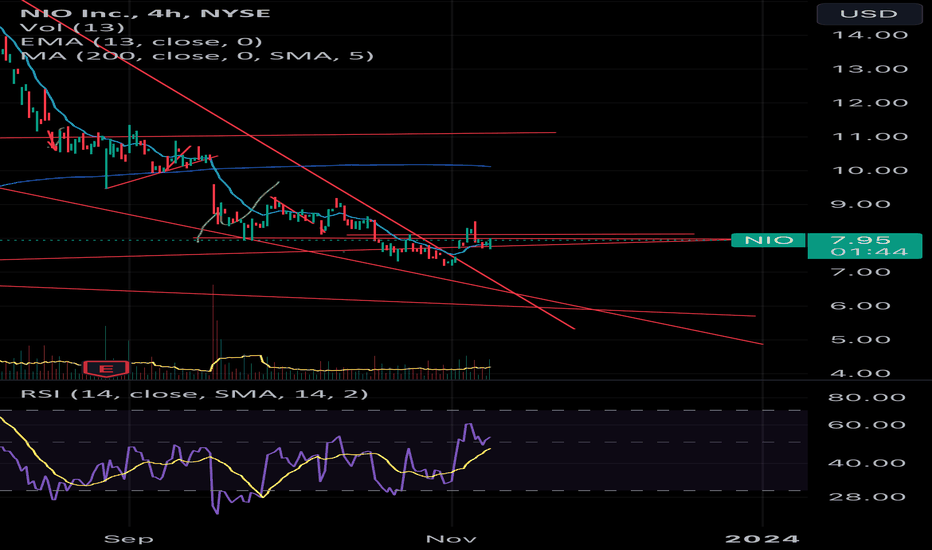Click the 2024 label on time axis

(763, 539)
